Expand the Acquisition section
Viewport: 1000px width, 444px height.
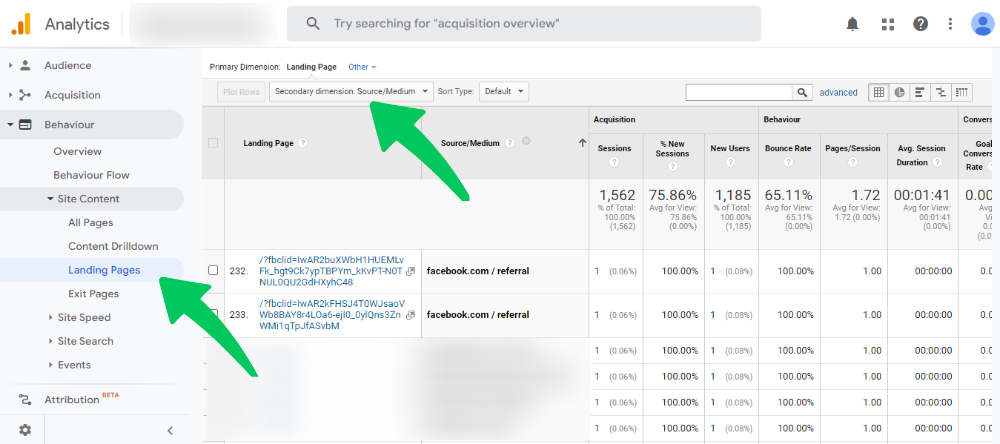(x=10, y=95)
